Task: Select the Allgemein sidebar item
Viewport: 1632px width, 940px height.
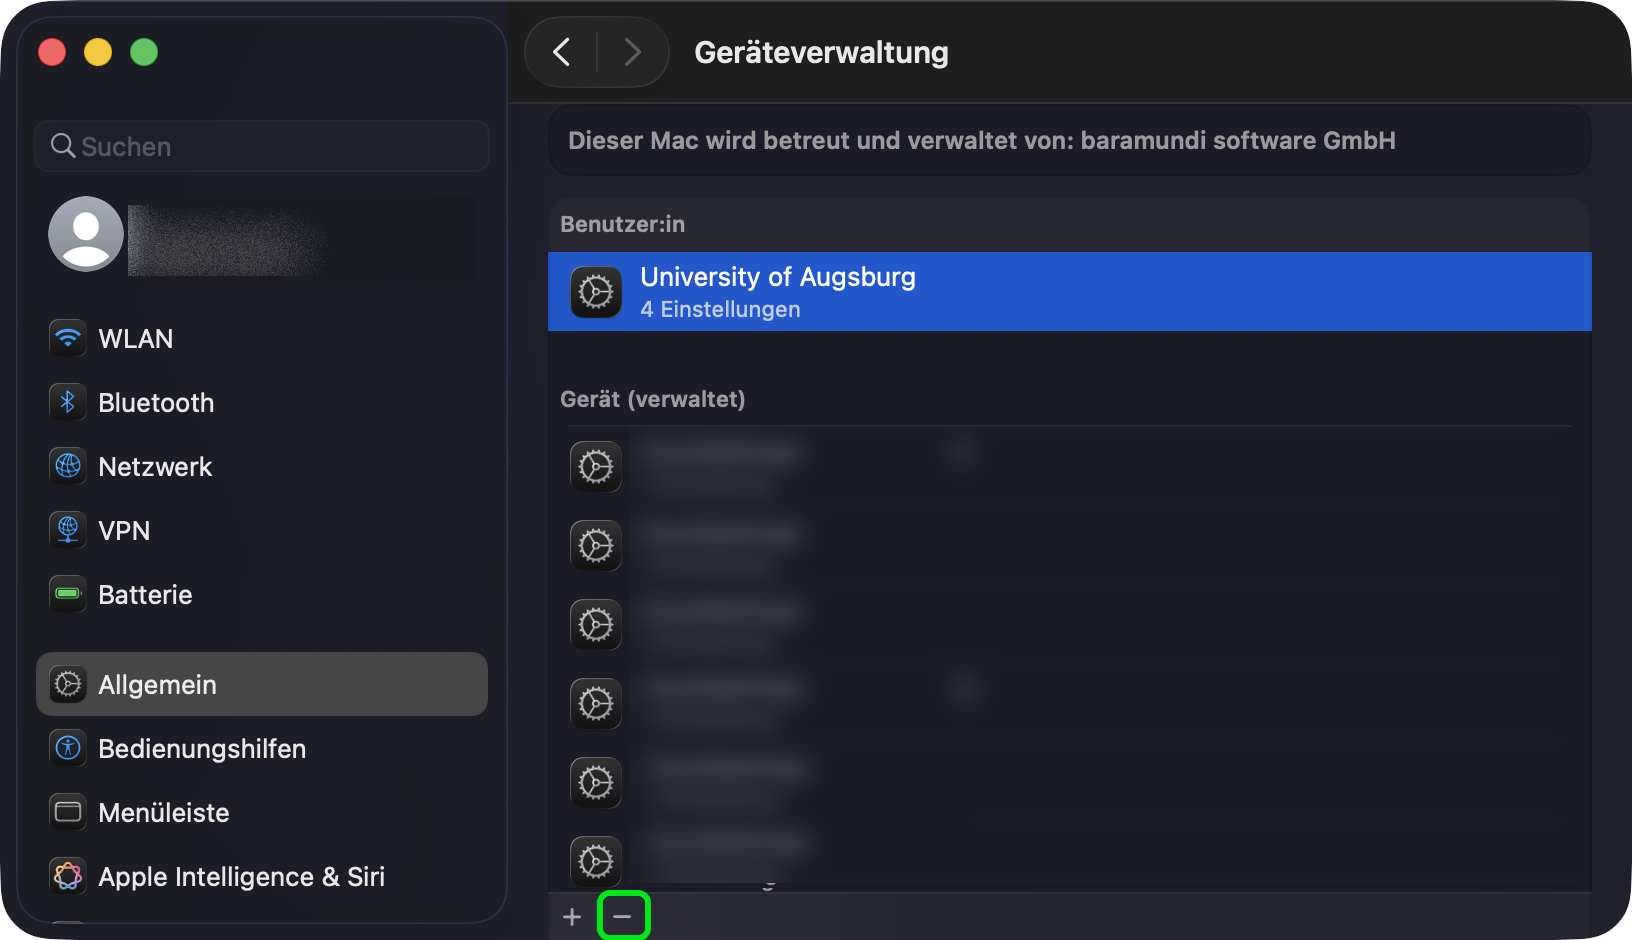Action: 261,685
